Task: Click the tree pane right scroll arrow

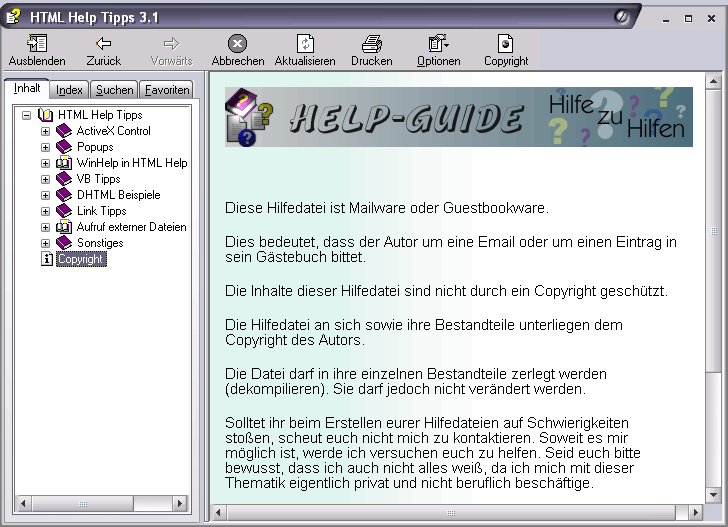Action: pyautogui.click(x=180, y=503)
